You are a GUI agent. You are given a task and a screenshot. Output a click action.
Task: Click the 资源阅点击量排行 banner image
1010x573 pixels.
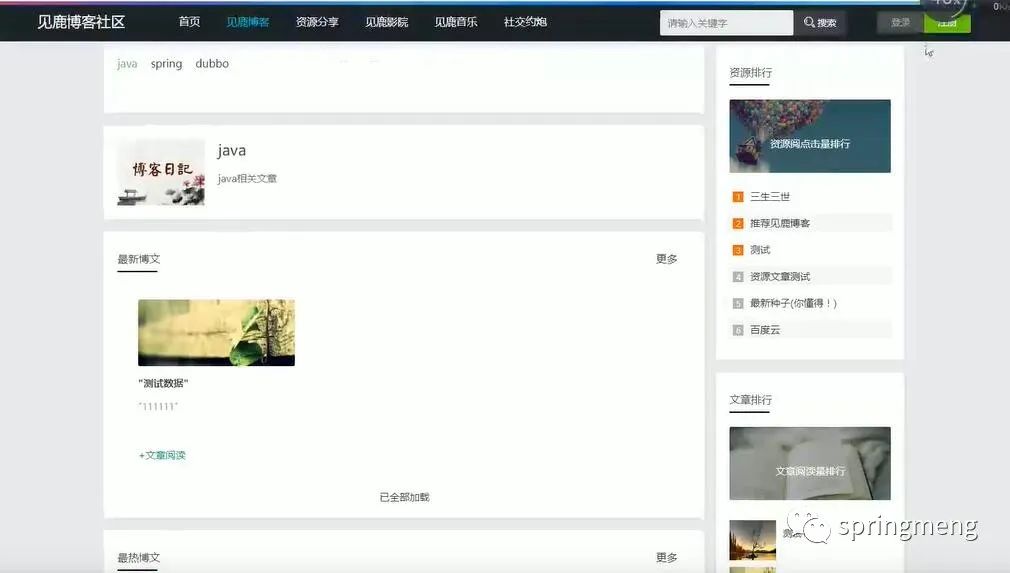pos(810,136)
